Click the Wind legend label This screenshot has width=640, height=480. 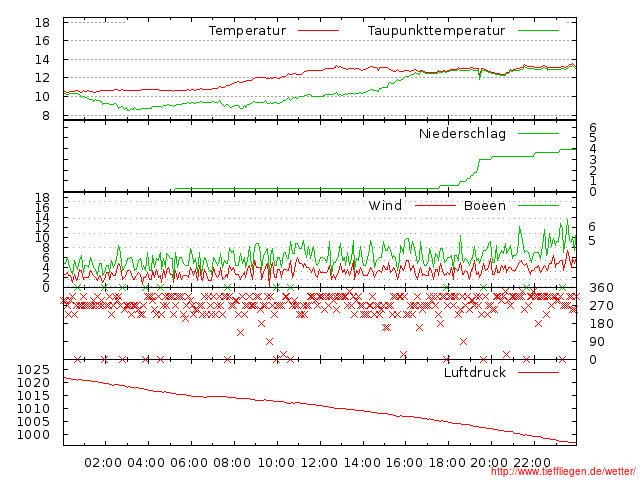click(385, 205)
